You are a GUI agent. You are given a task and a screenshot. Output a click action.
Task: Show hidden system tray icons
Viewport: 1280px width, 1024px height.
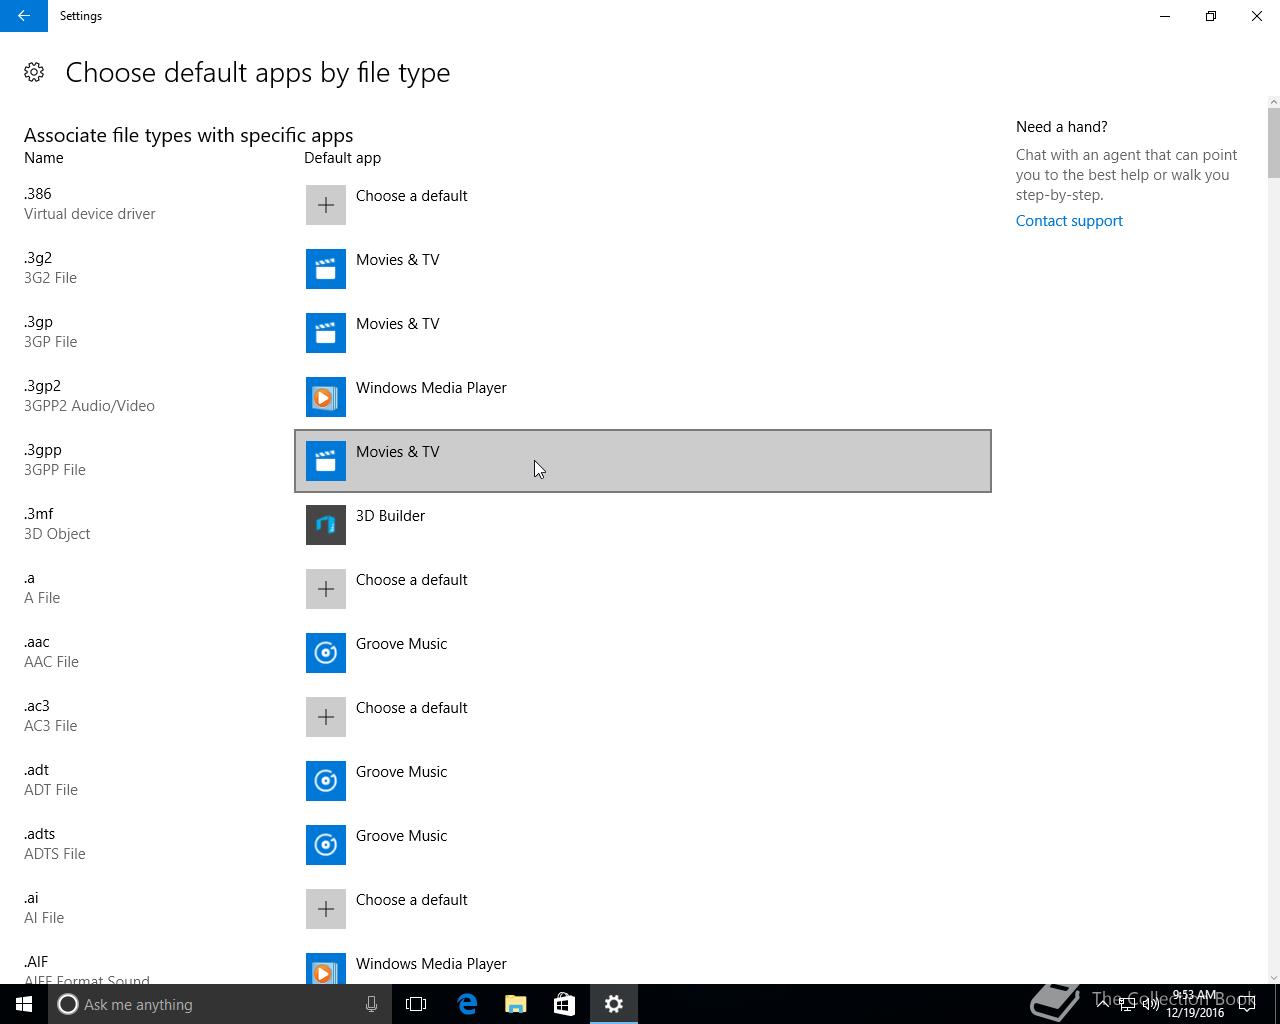[1103, 1004]
